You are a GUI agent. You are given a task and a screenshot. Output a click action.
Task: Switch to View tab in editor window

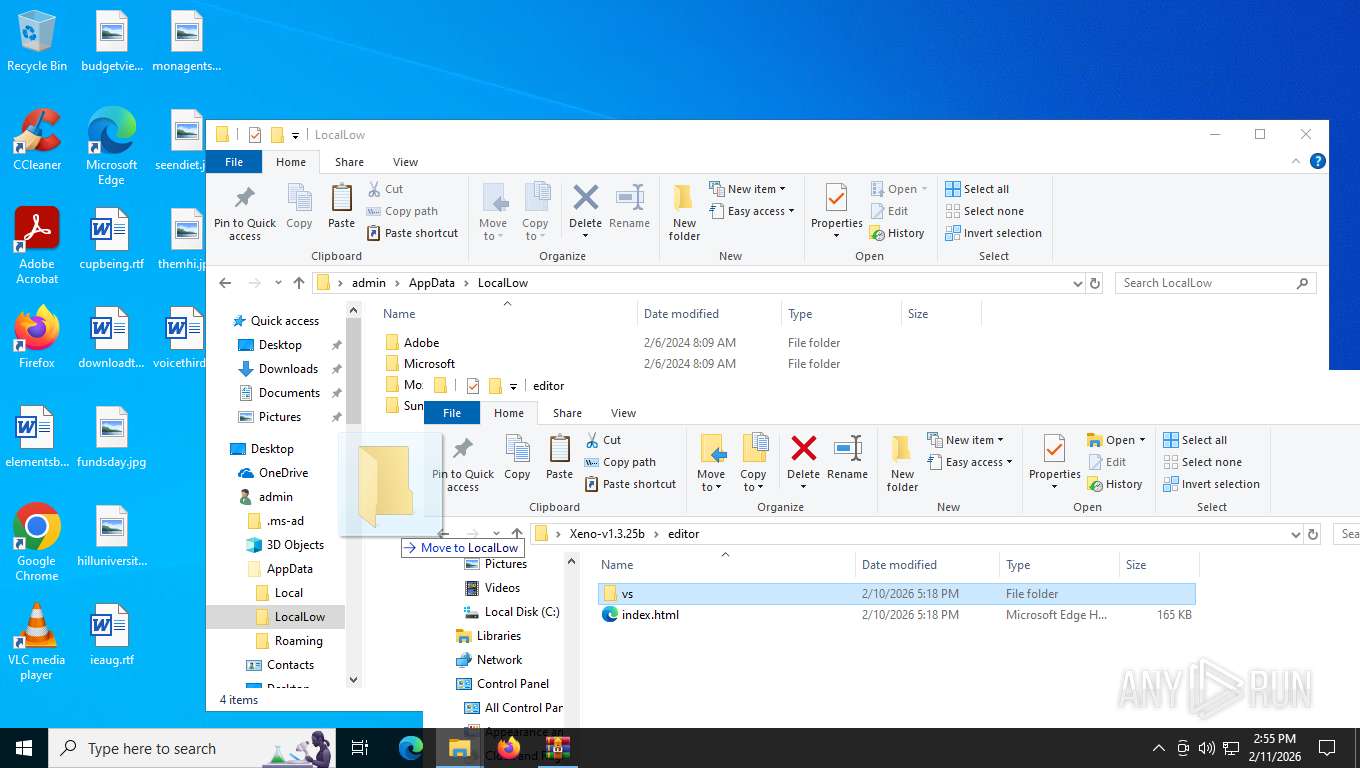pyautogui.click(x=623, y=413)
